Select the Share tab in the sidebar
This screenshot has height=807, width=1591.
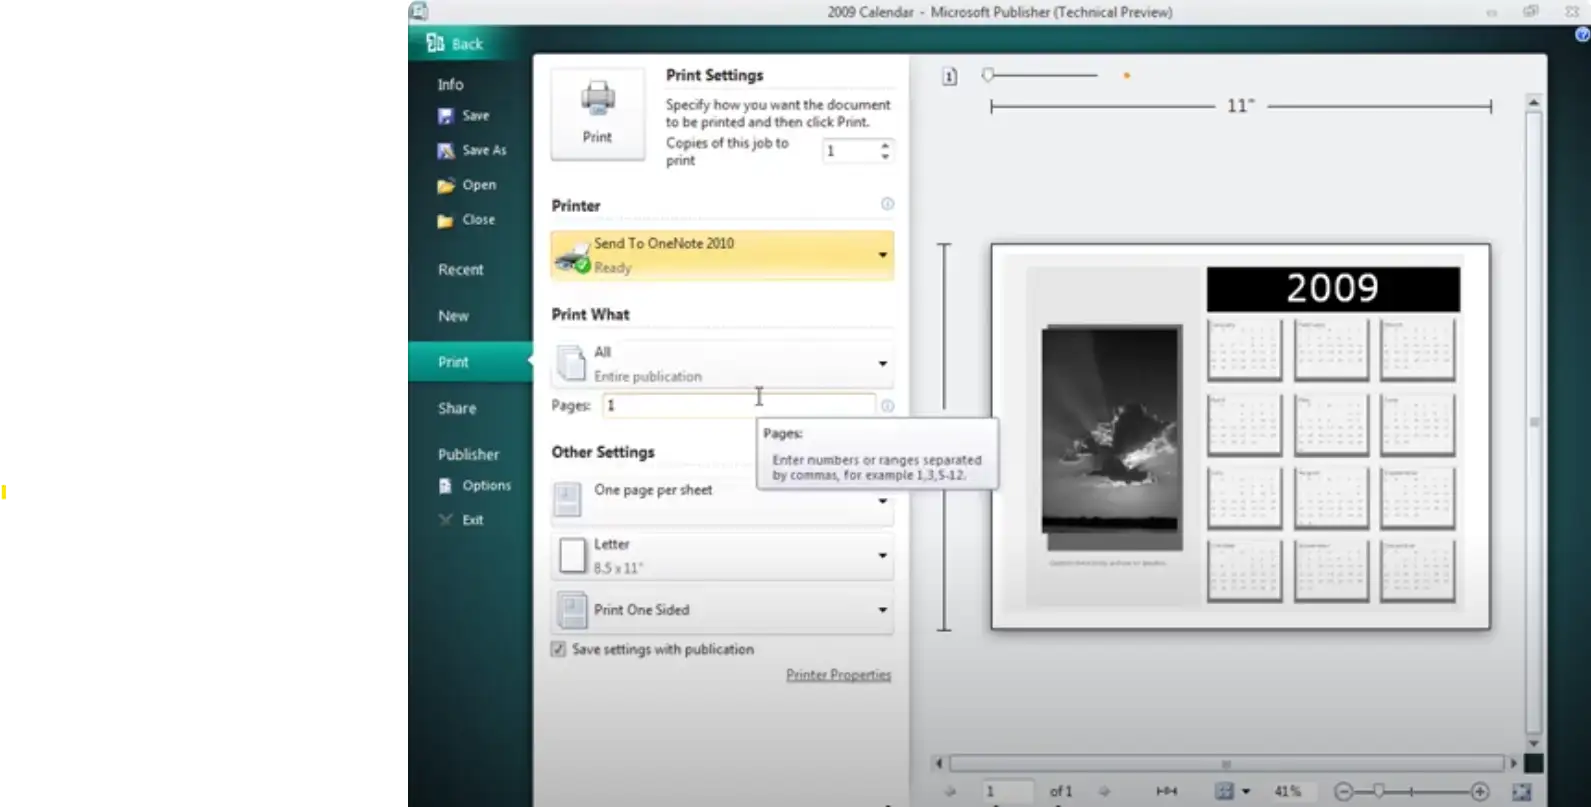pos(457,408)
